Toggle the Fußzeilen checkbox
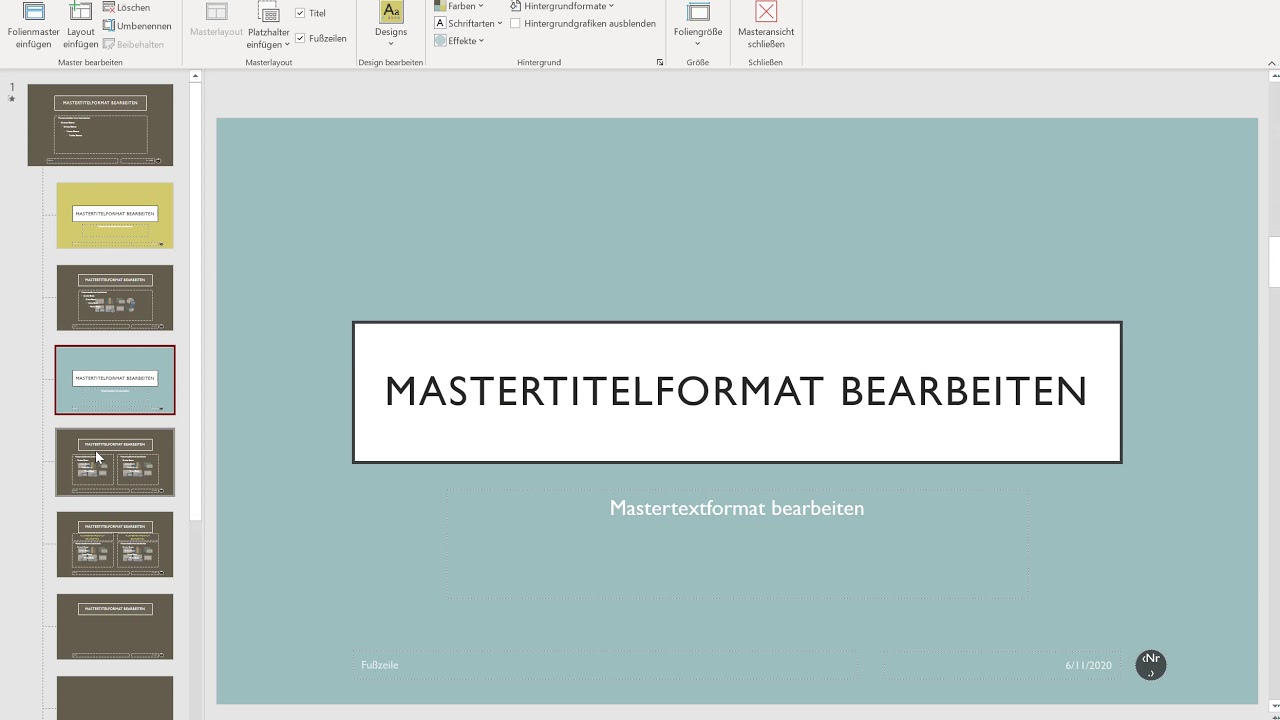Viewport: 1280px width, 720px height. [300, 38]
